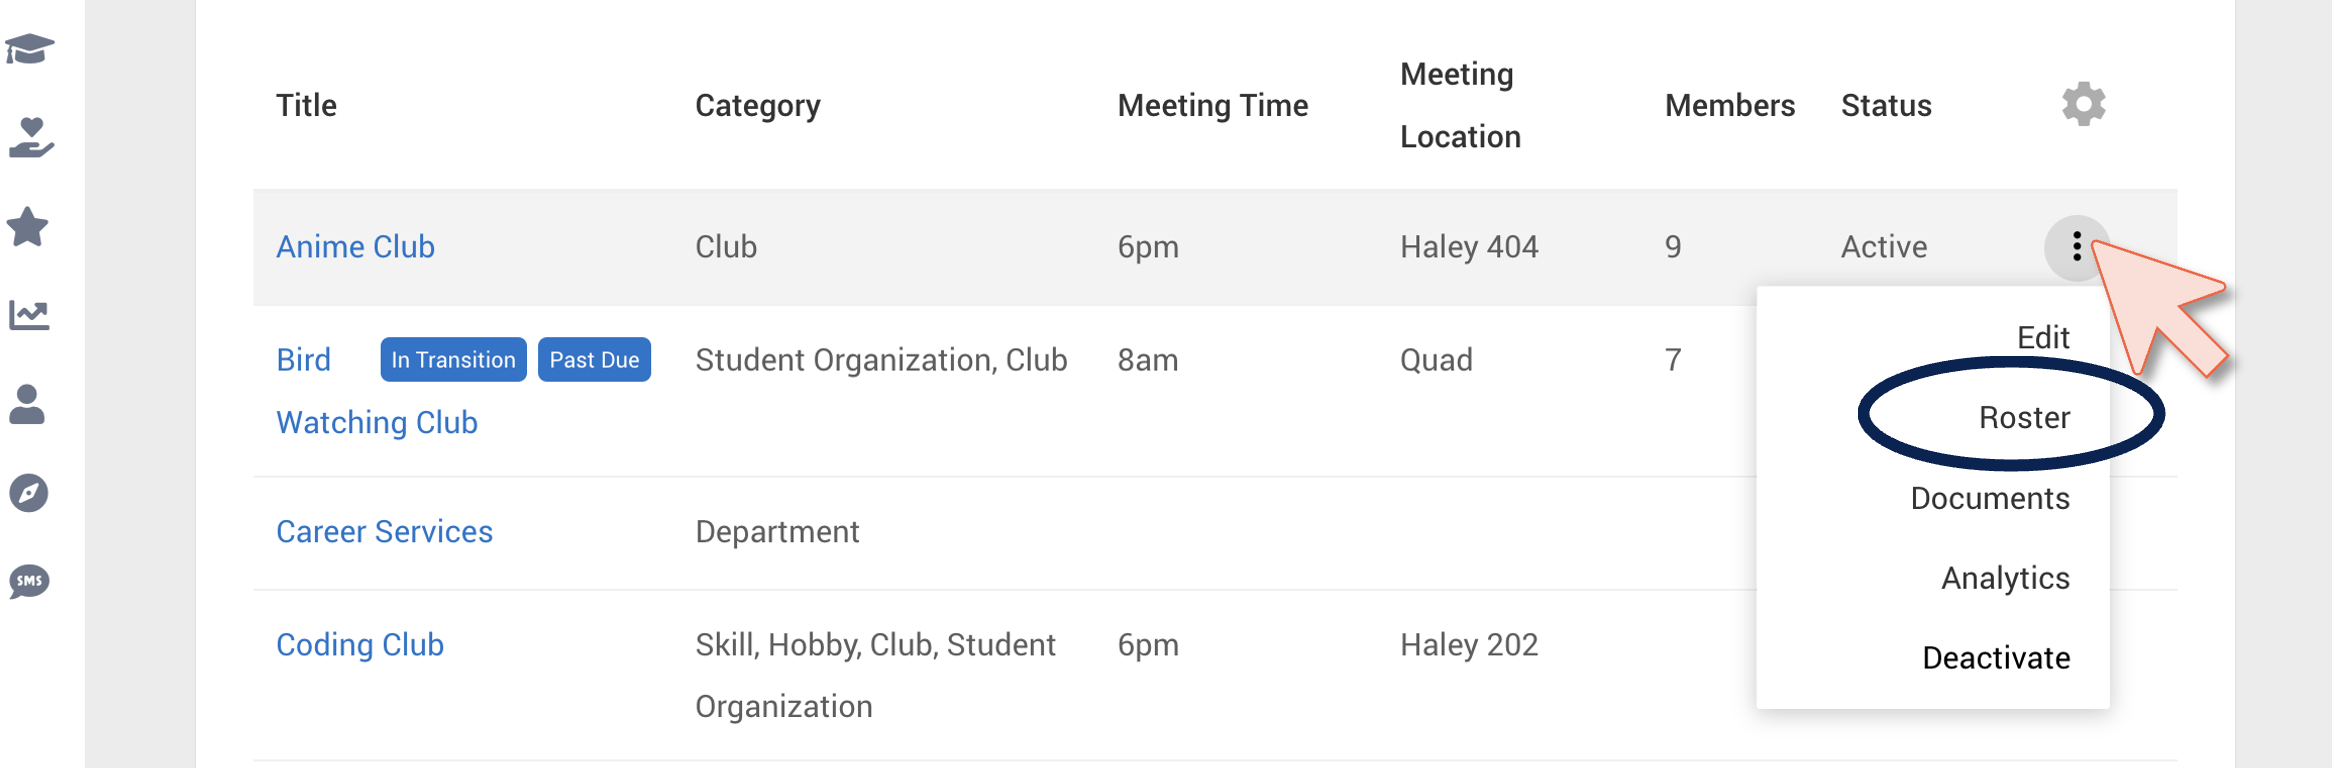Open the Anime Club link

pos(355,247)
